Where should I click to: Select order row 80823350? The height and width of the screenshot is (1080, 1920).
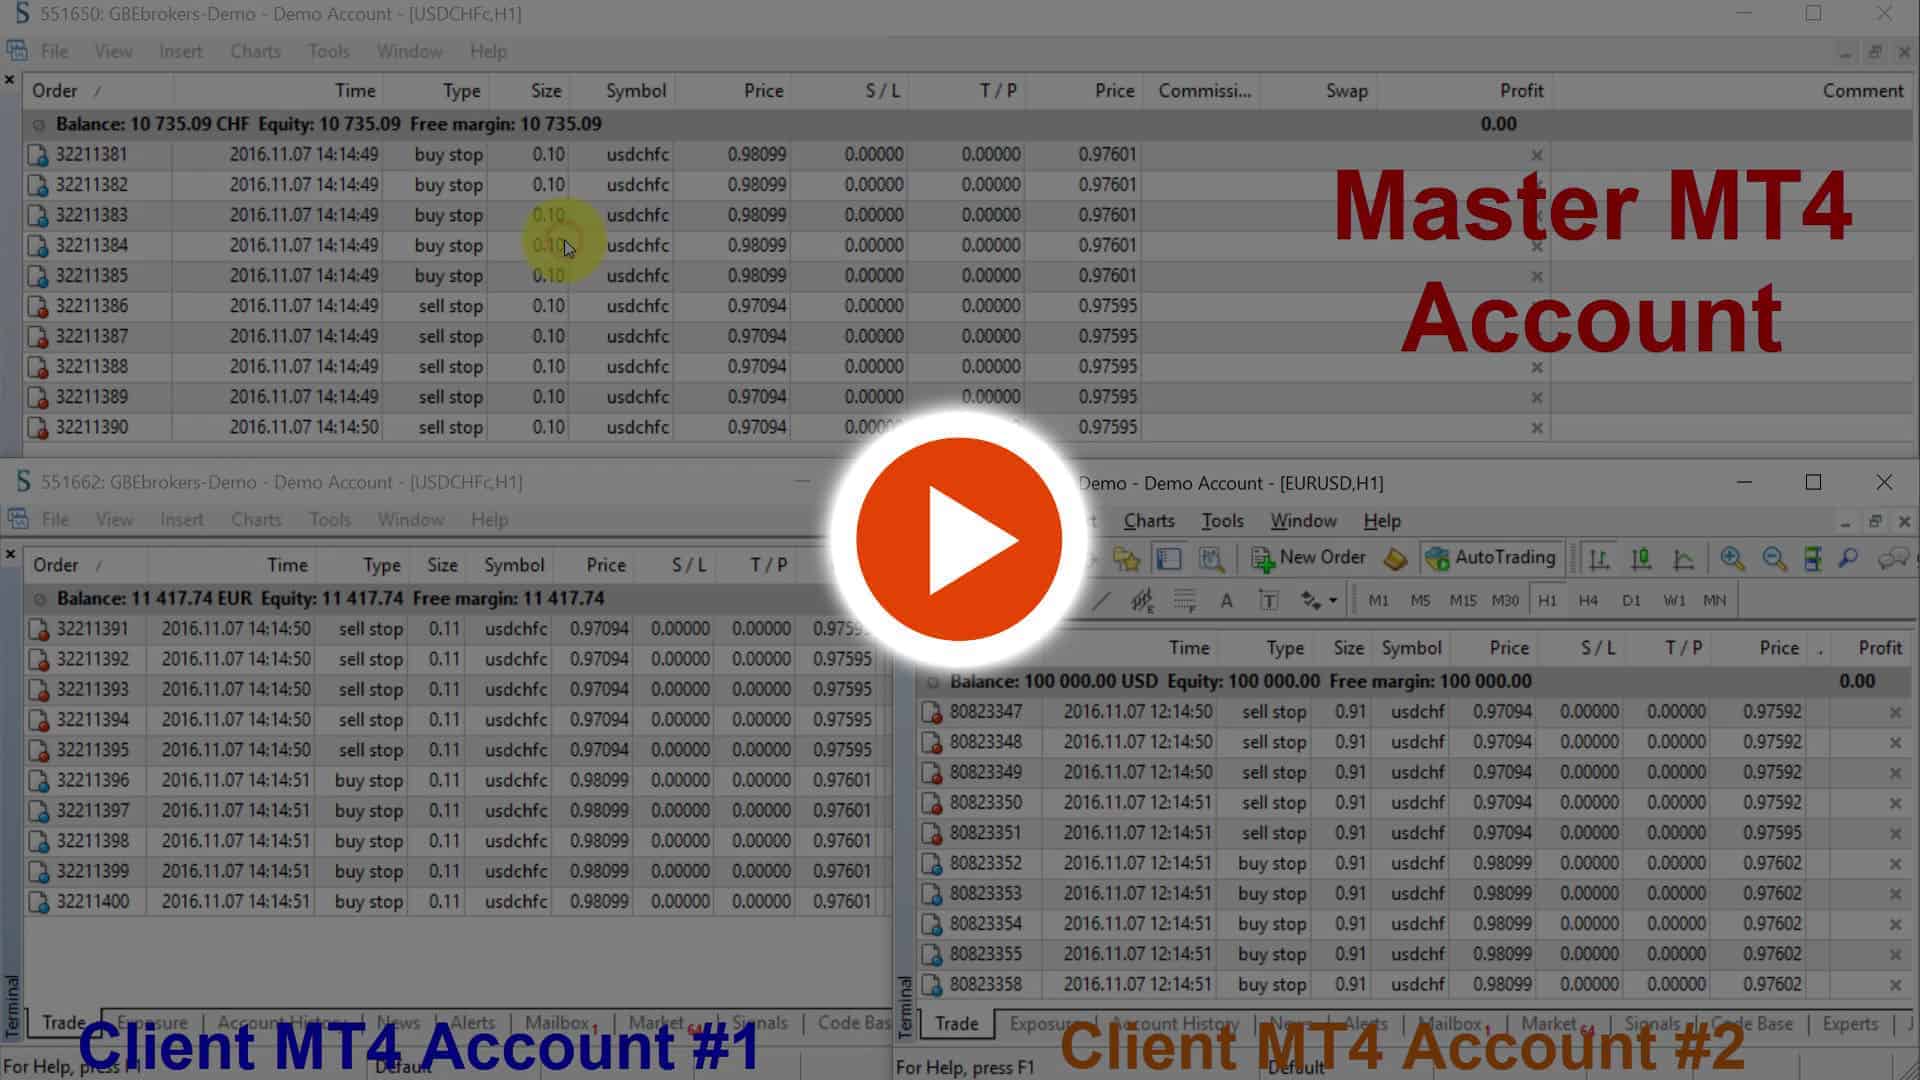point(1412,802)
